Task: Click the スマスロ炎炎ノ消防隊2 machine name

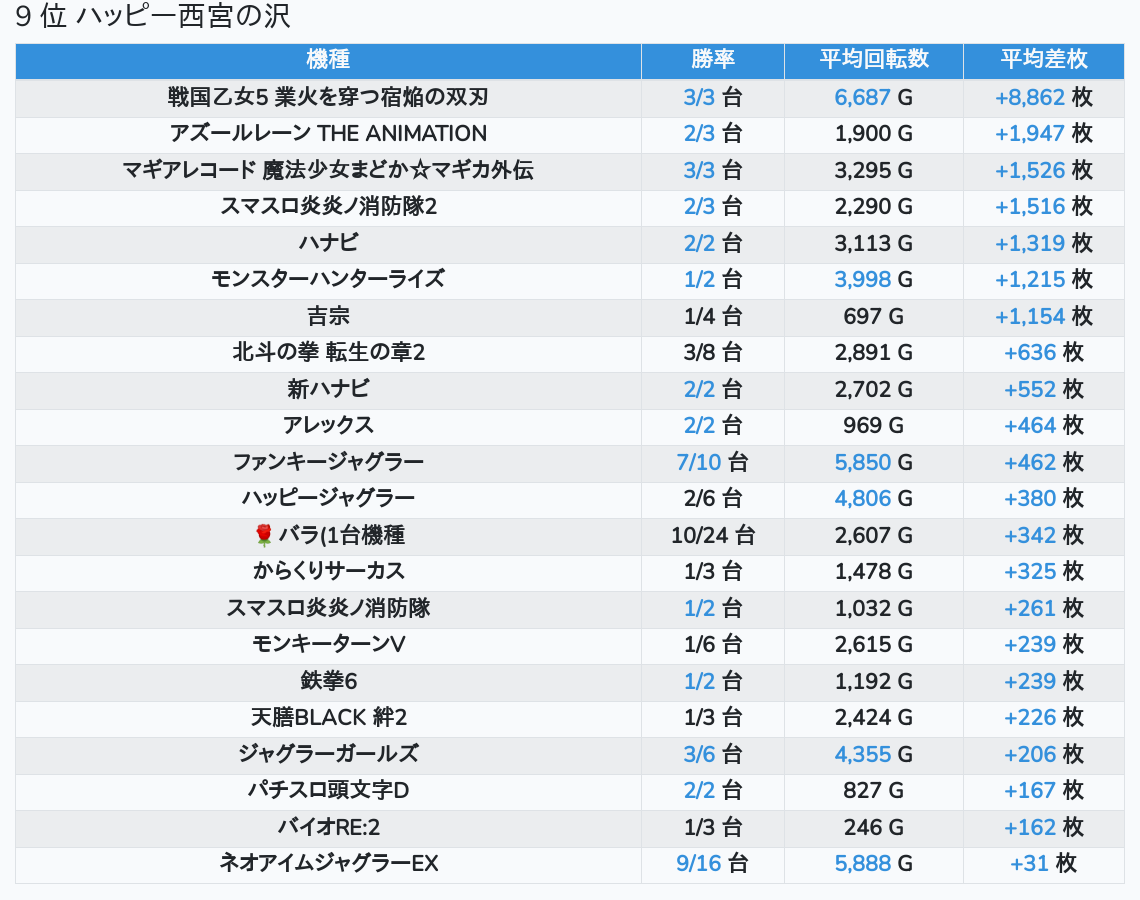Action: coord(328,206)
